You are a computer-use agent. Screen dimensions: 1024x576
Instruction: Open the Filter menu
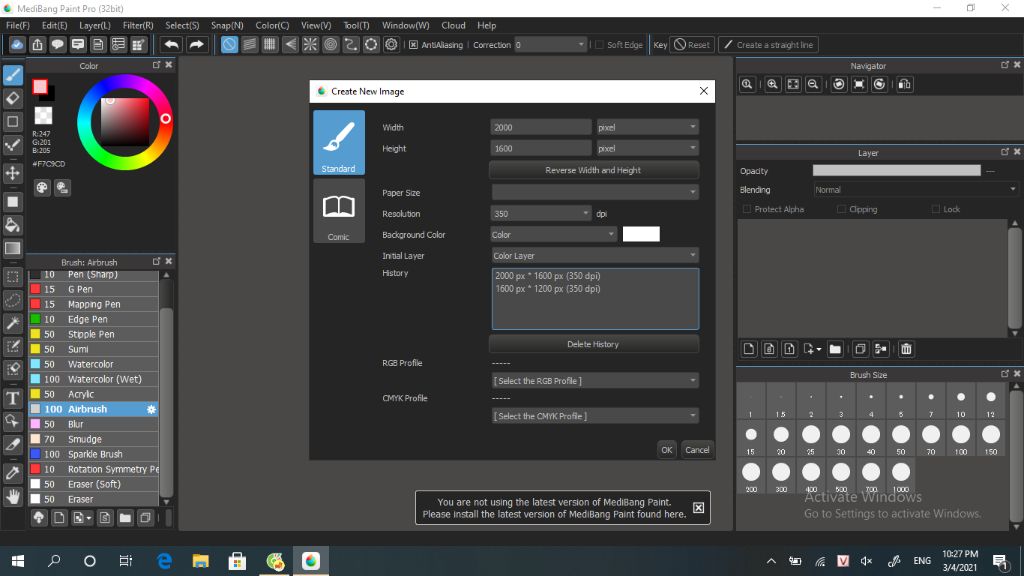click(138, 25)
